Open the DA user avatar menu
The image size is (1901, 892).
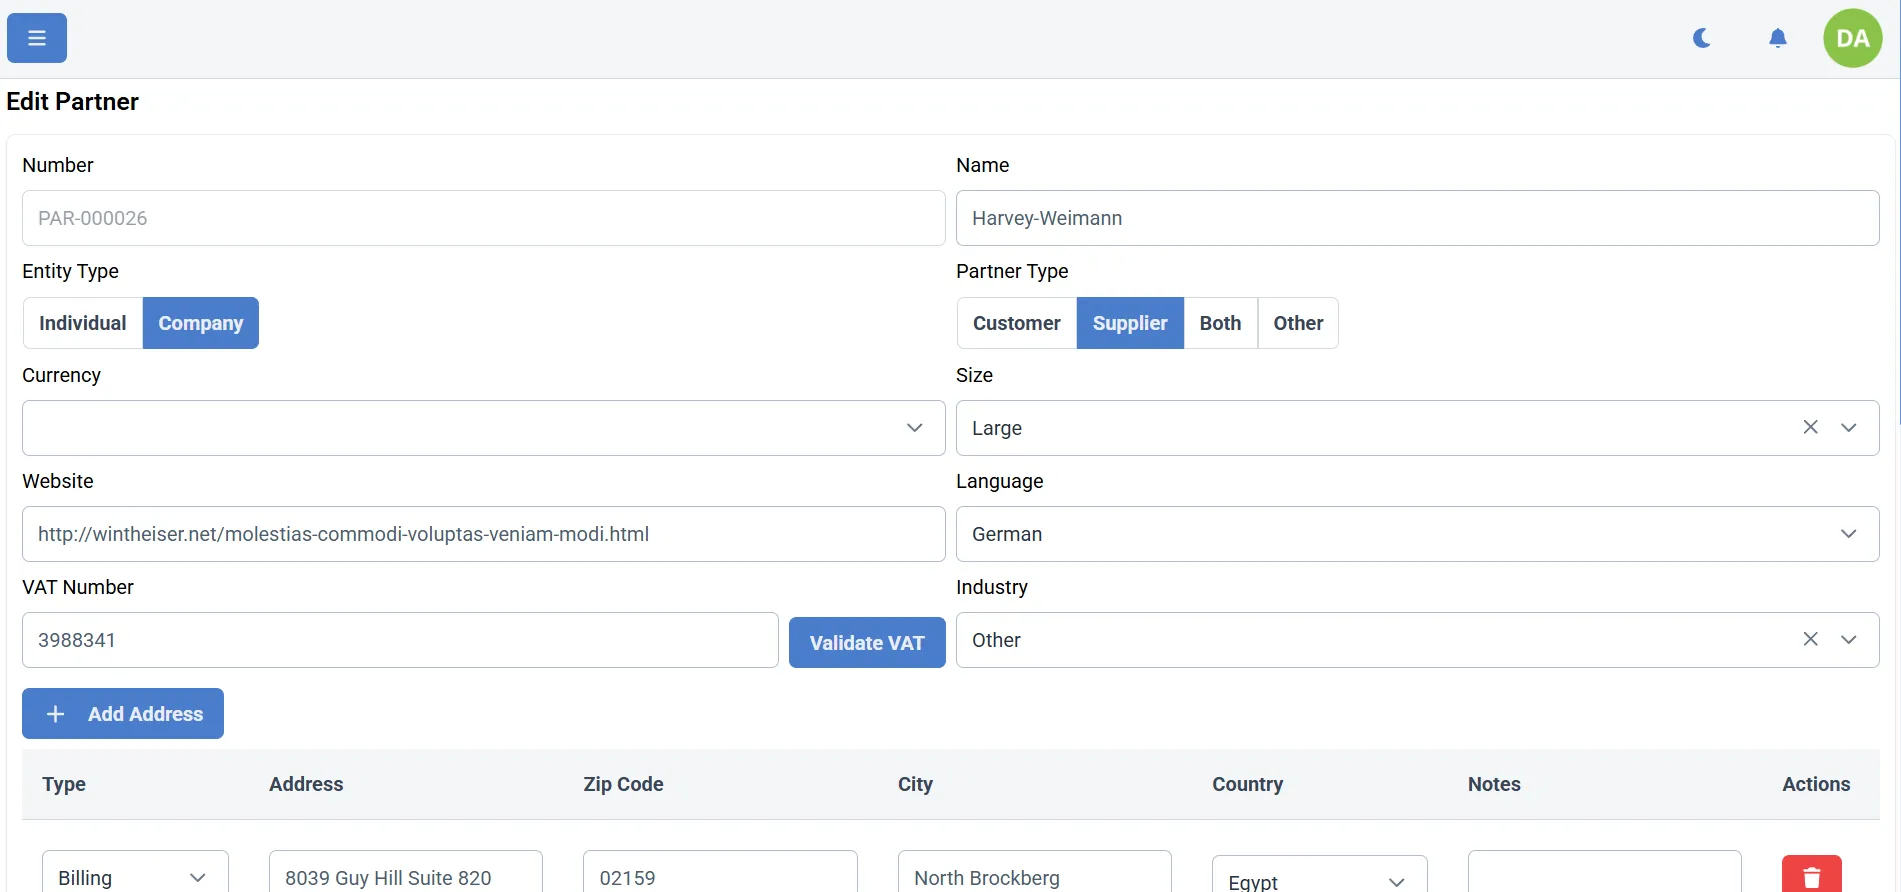click(x=1852, y=38)
